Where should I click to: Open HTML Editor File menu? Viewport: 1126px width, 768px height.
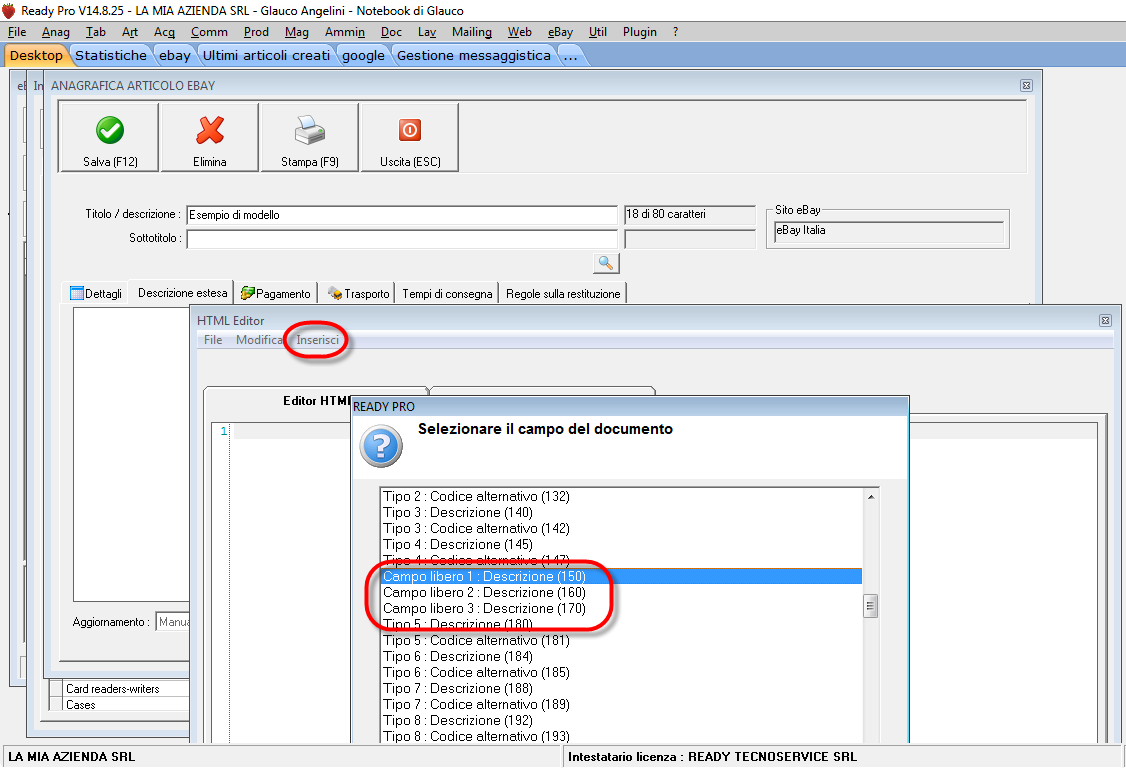pyautogui.click(x=213, y=340)
